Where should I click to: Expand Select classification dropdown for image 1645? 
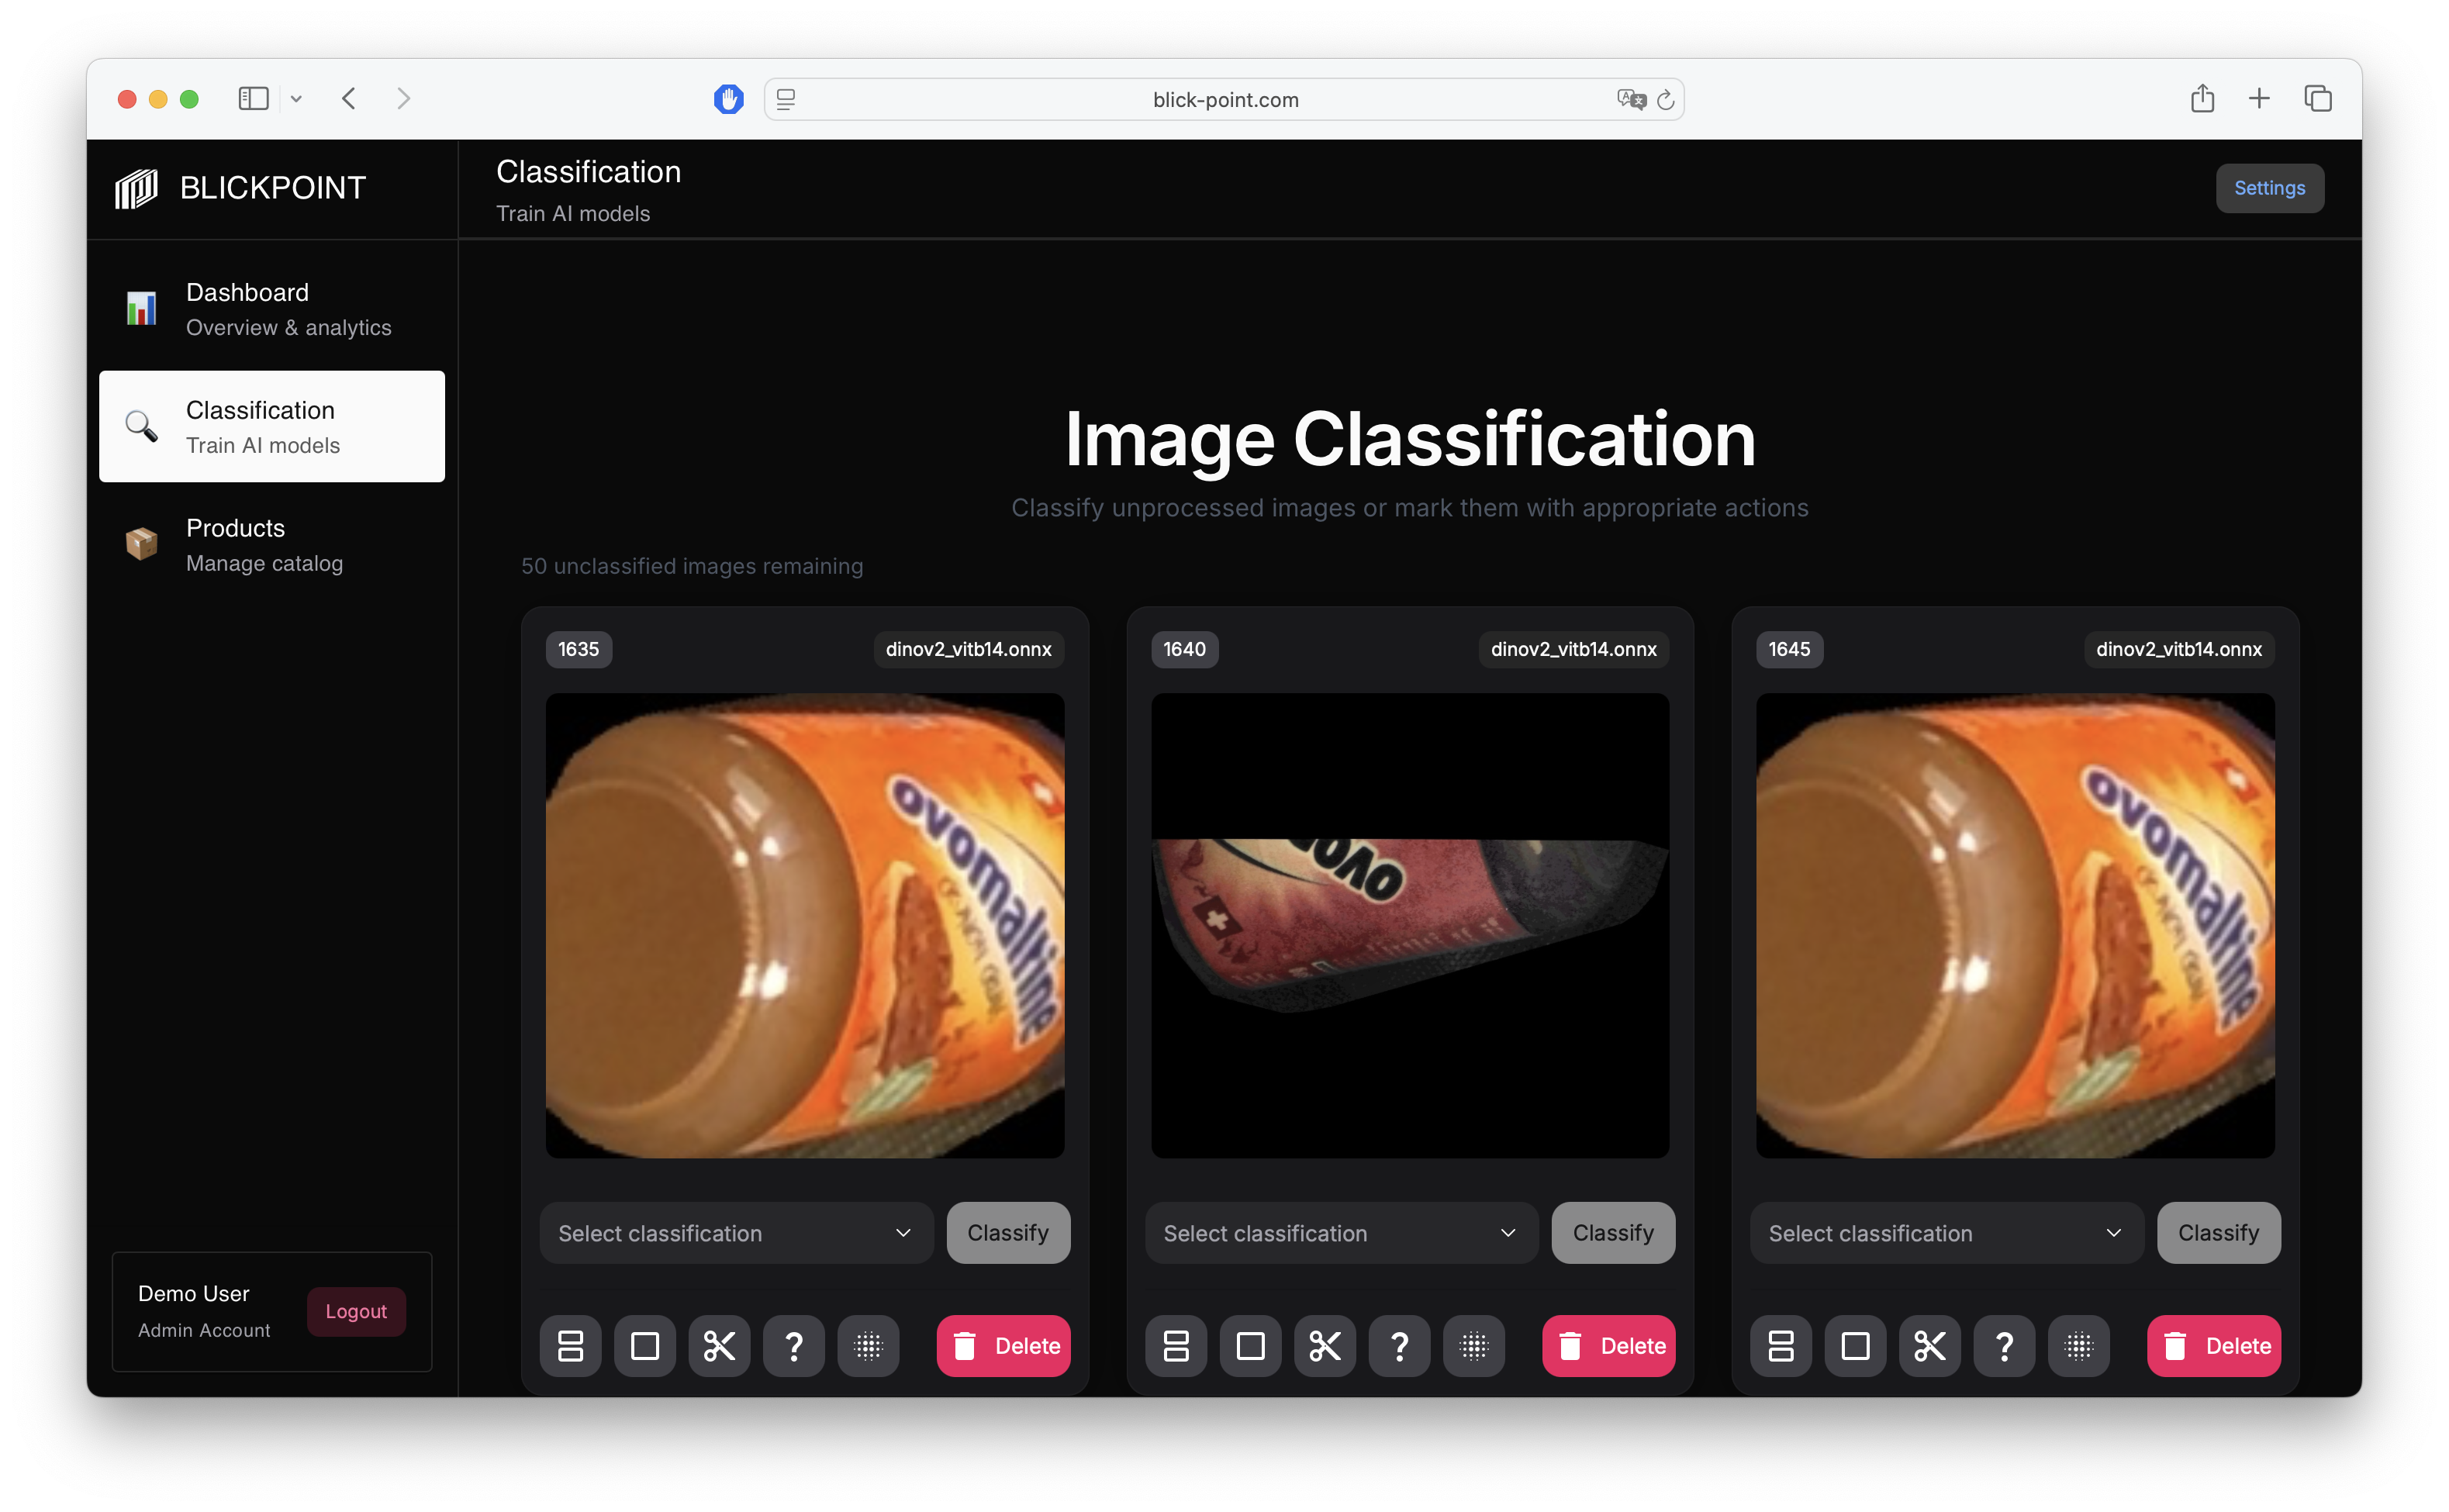coord(1946,1232)
